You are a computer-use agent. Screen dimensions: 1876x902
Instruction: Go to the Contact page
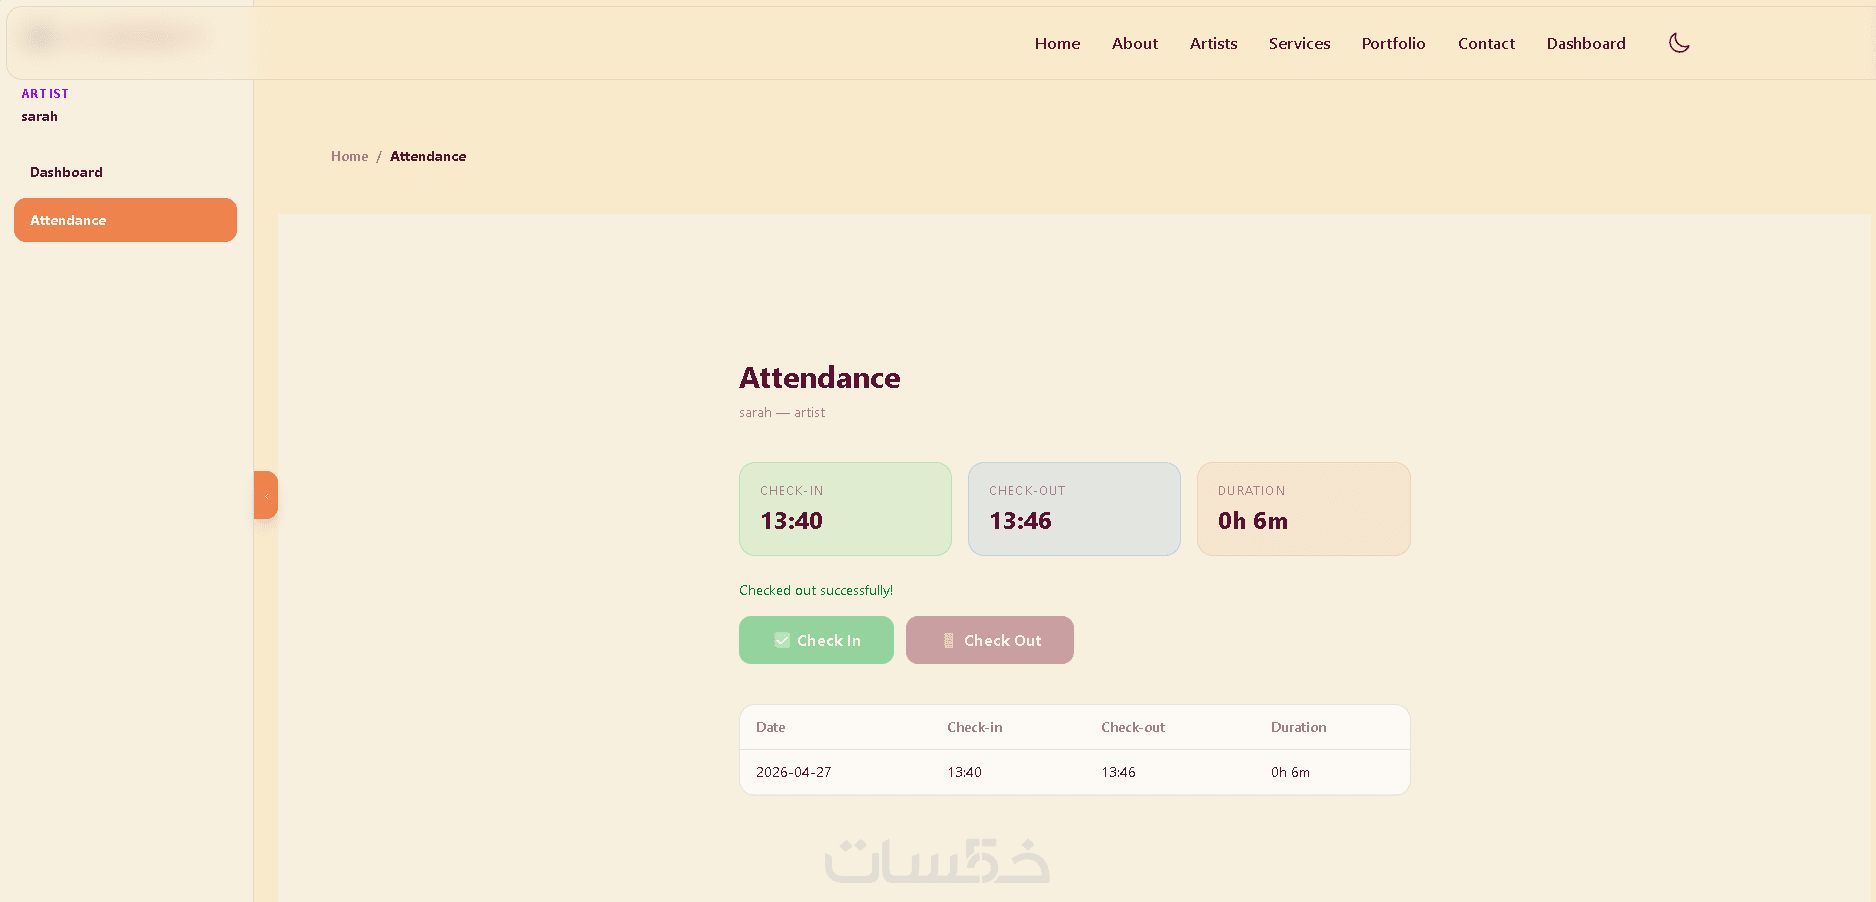[x=1486, y=43]
